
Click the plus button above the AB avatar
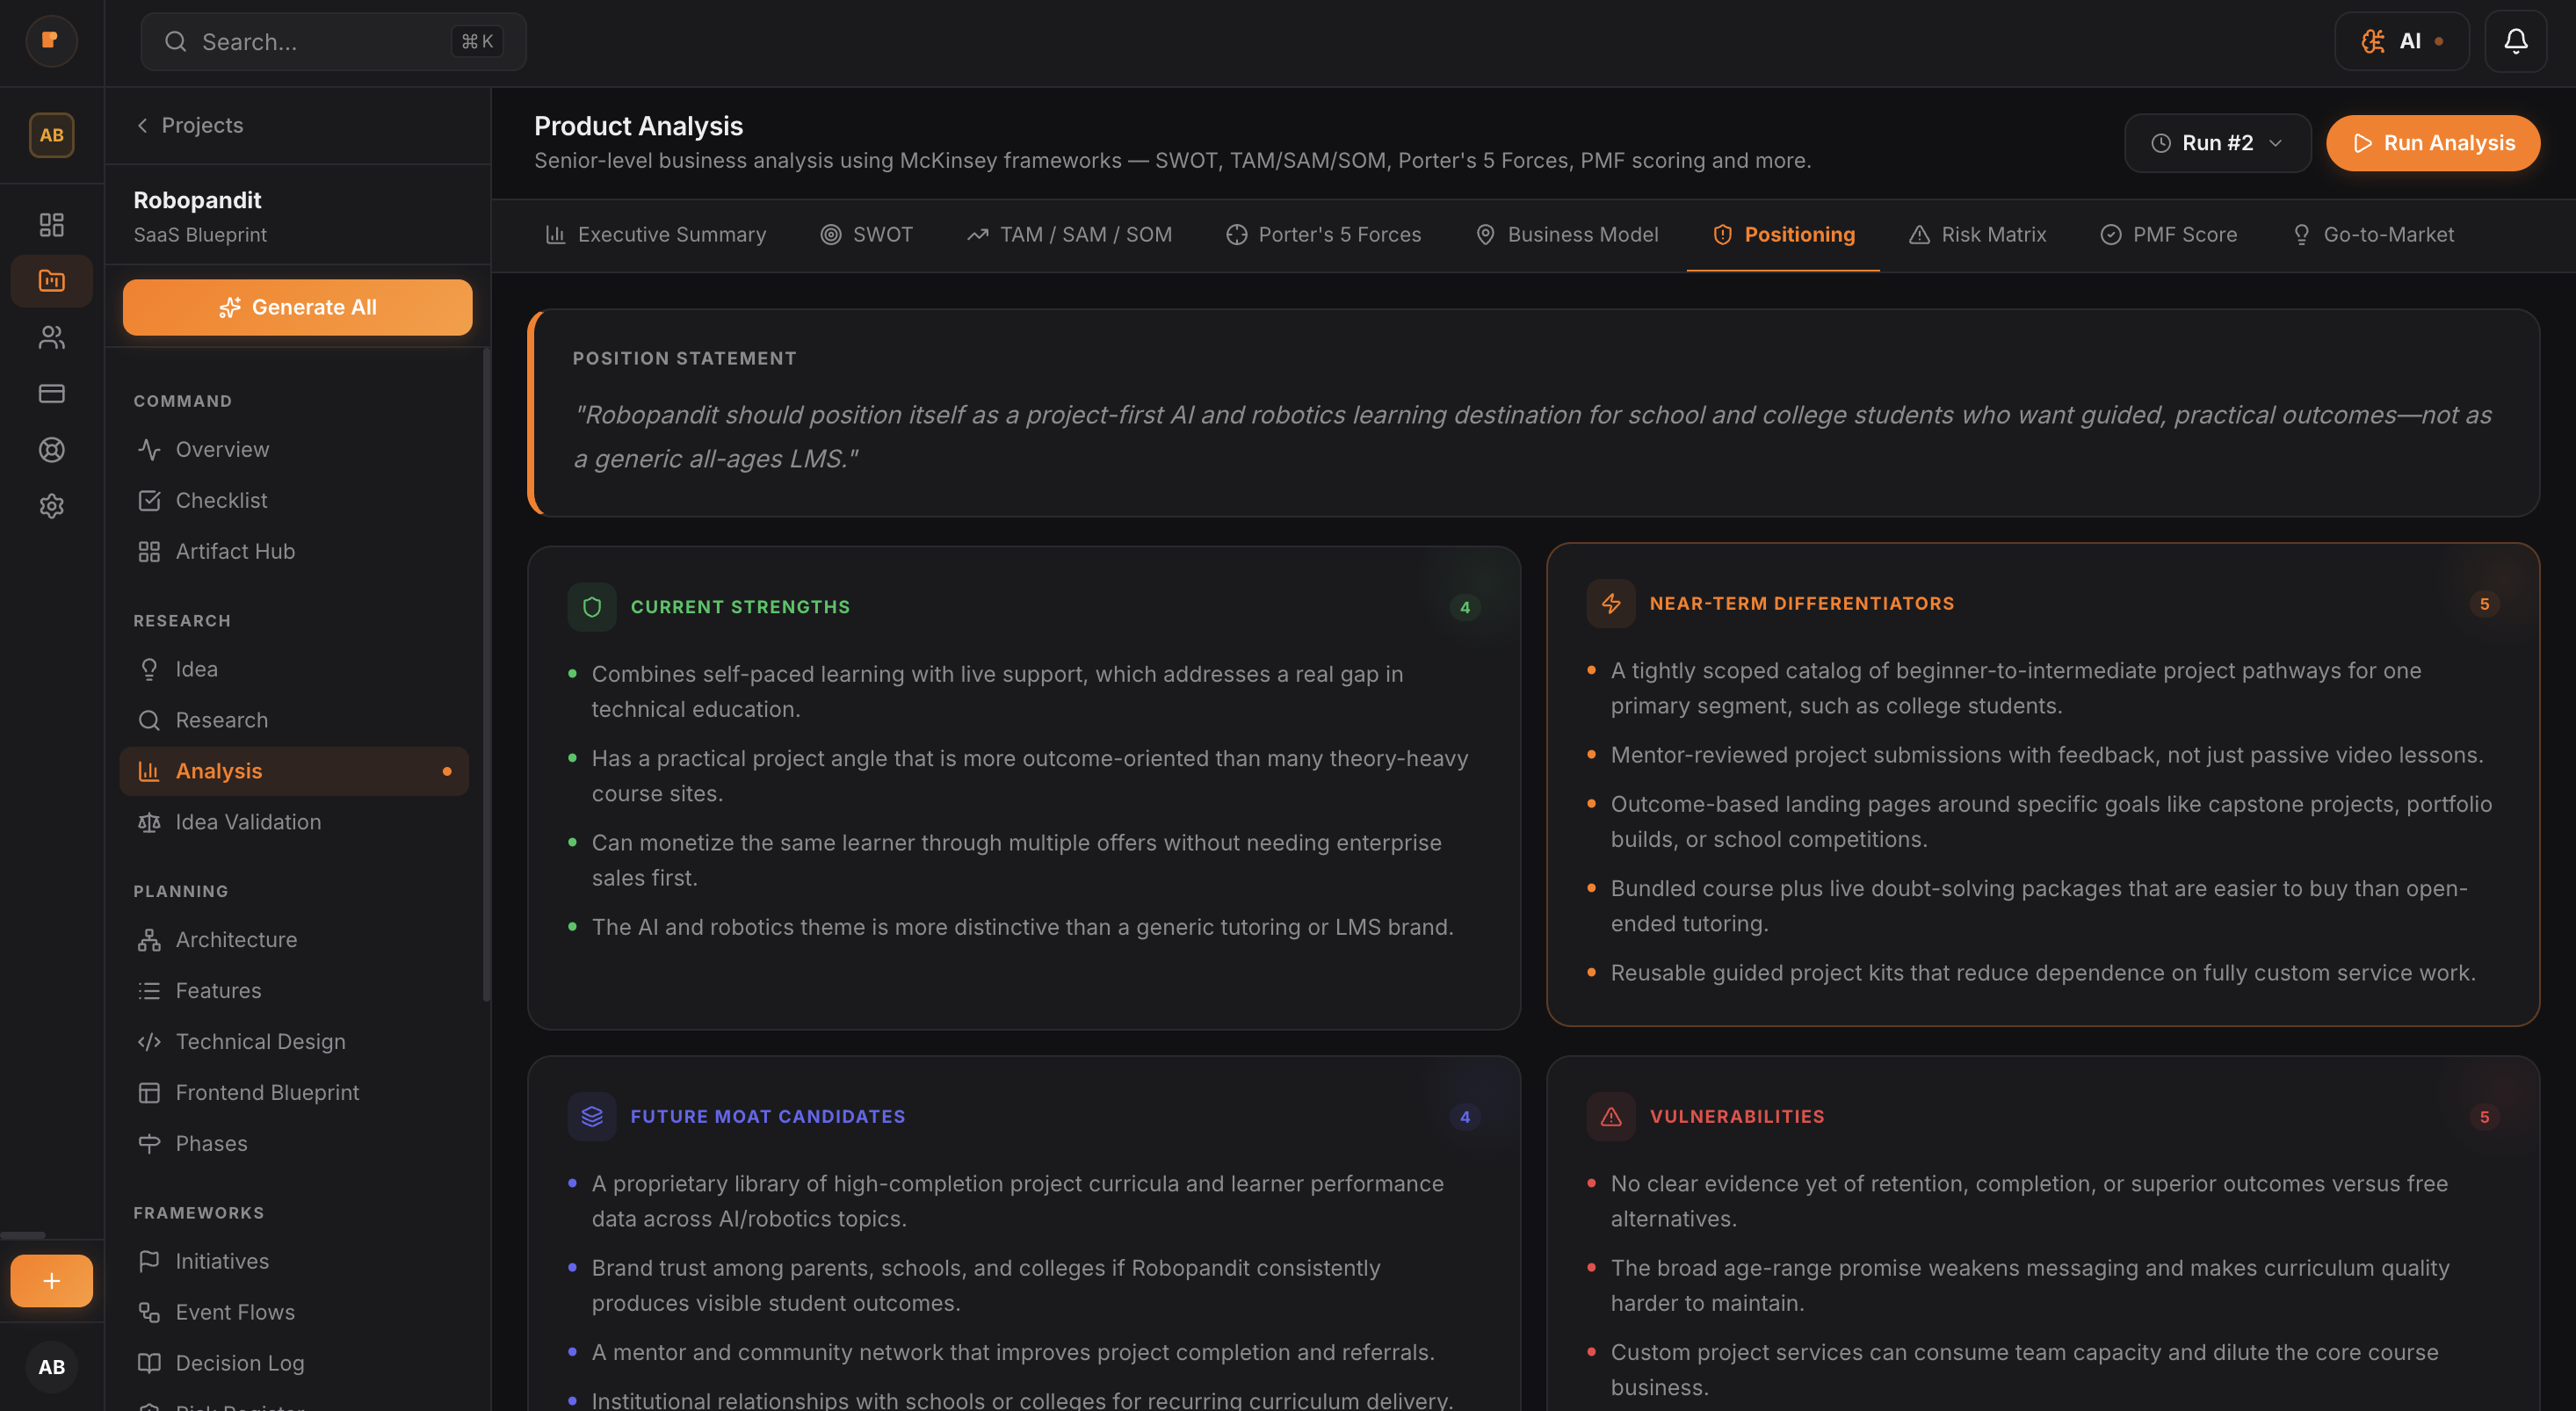(x=51, y=1280)
